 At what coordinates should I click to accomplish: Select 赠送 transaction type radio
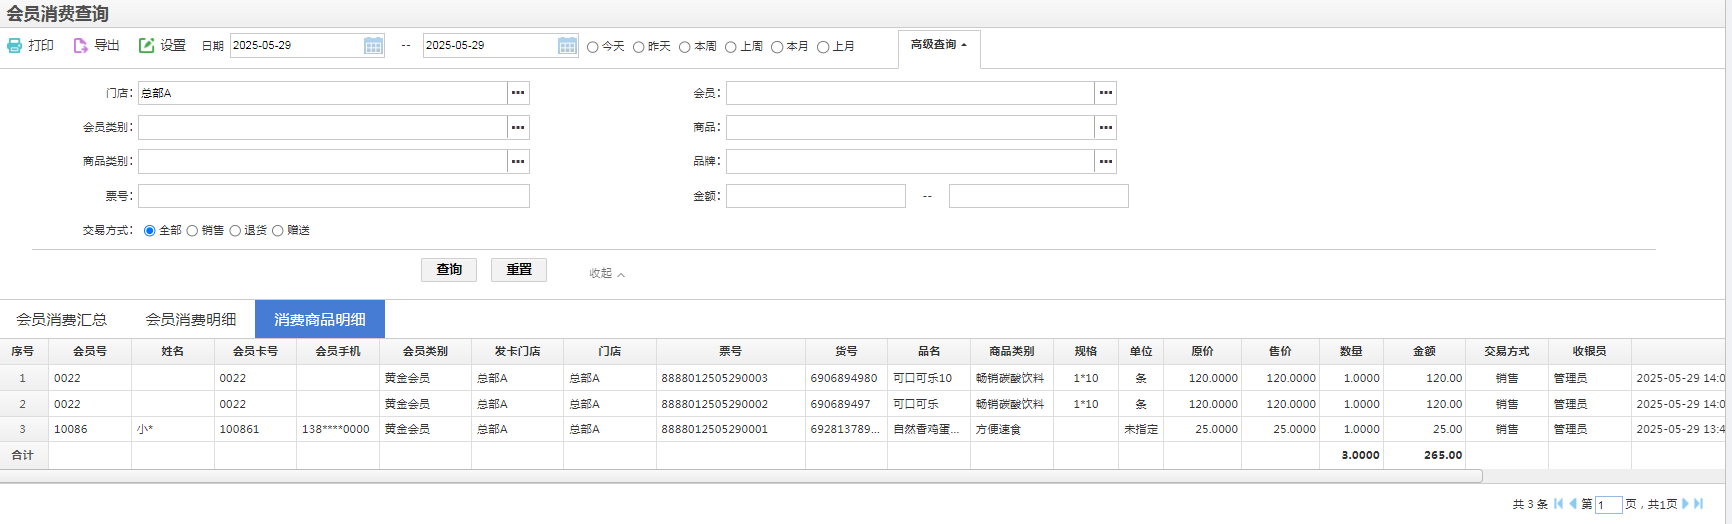278,231
